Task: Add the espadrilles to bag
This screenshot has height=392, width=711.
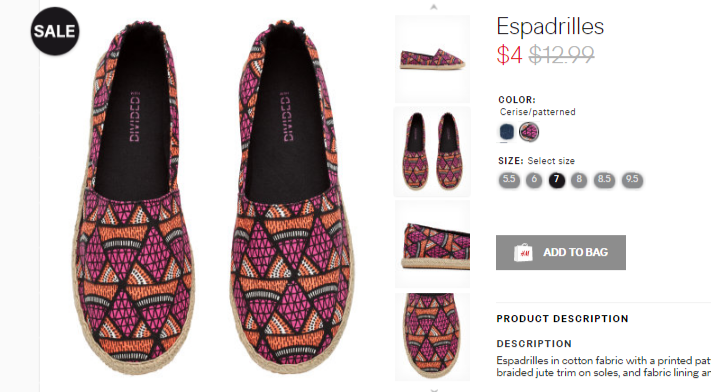Action: click(x=561, y=252)
